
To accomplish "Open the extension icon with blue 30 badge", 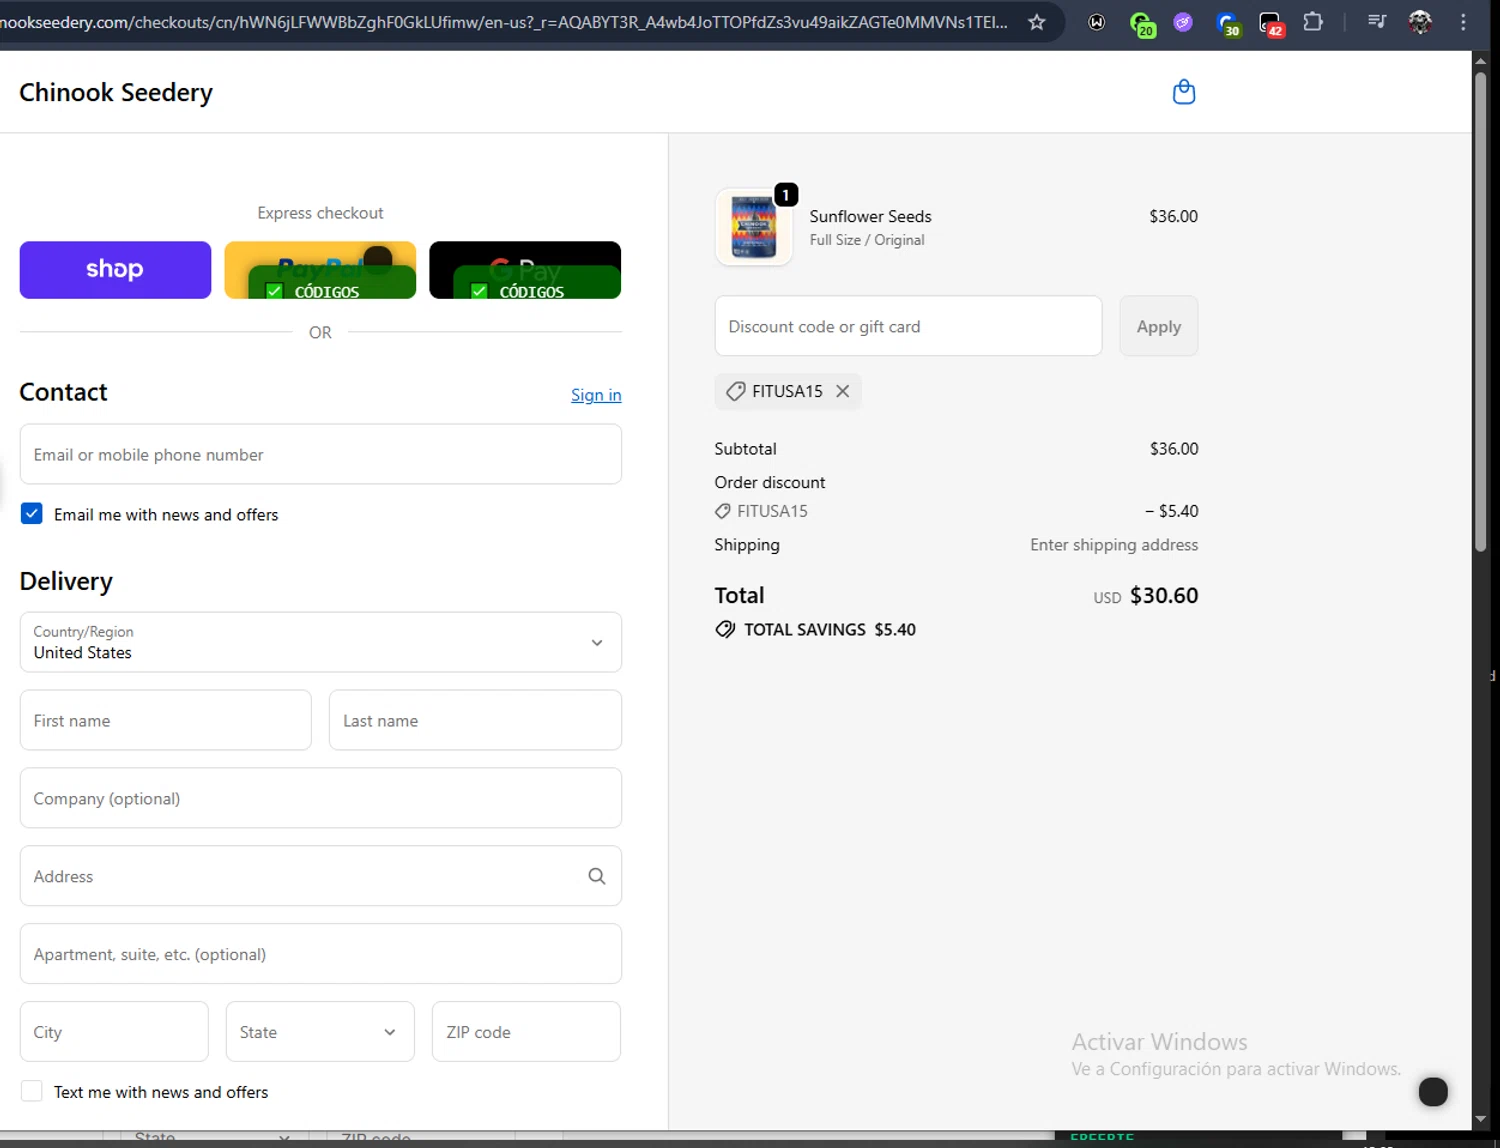I will click(1227, 23).
